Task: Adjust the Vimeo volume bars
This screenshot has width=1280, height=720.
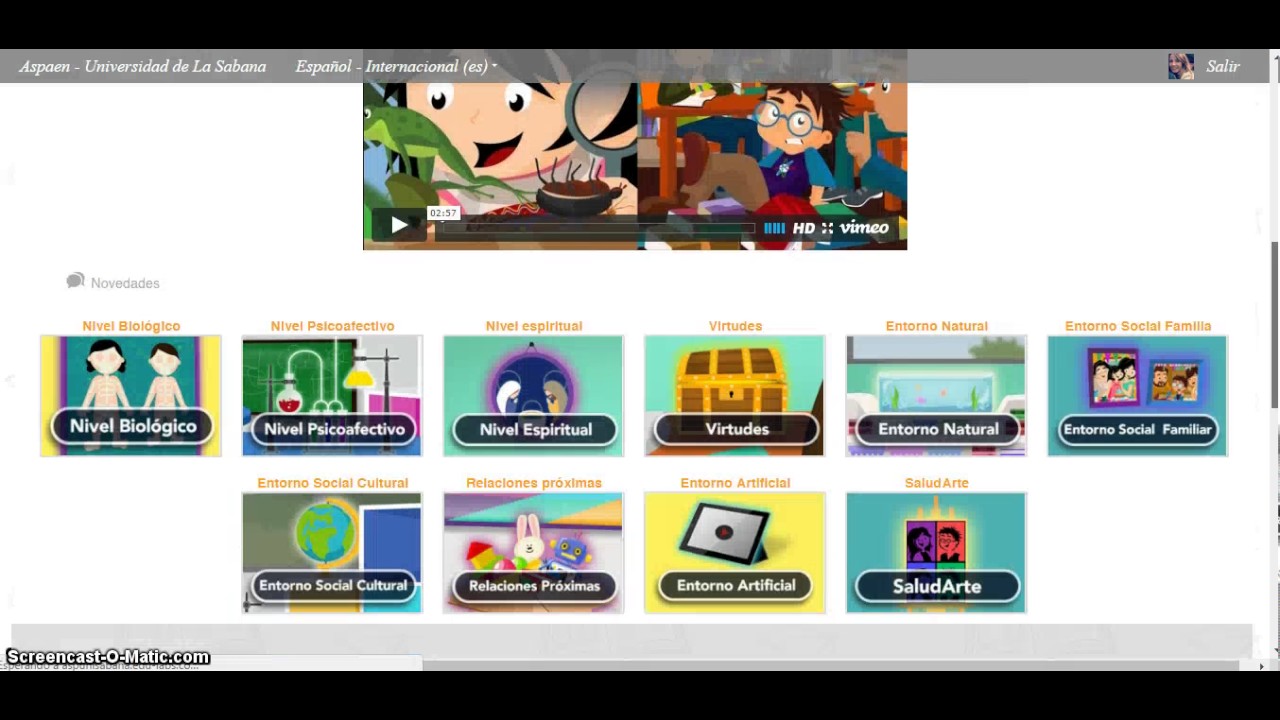Action: (x=775, y=228)
